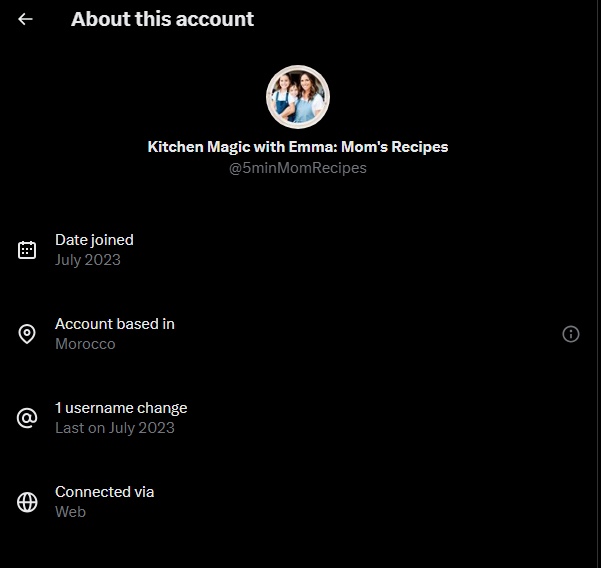Open the account's round profile picture
The height and width of the screenshot is (568, 601).
(x=298, y=97)
